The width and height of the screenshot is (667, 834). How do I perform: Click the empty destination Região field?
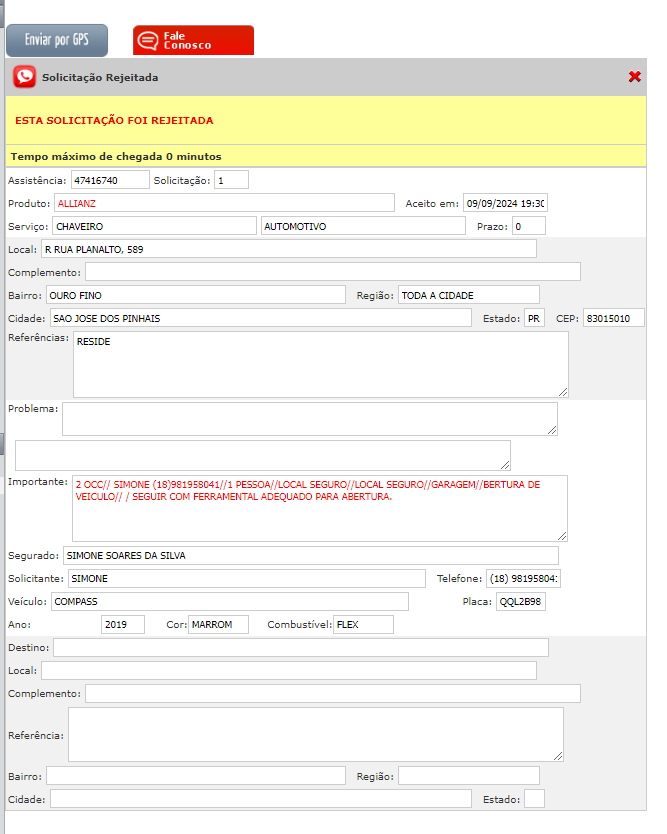click(x=469, y=775)
